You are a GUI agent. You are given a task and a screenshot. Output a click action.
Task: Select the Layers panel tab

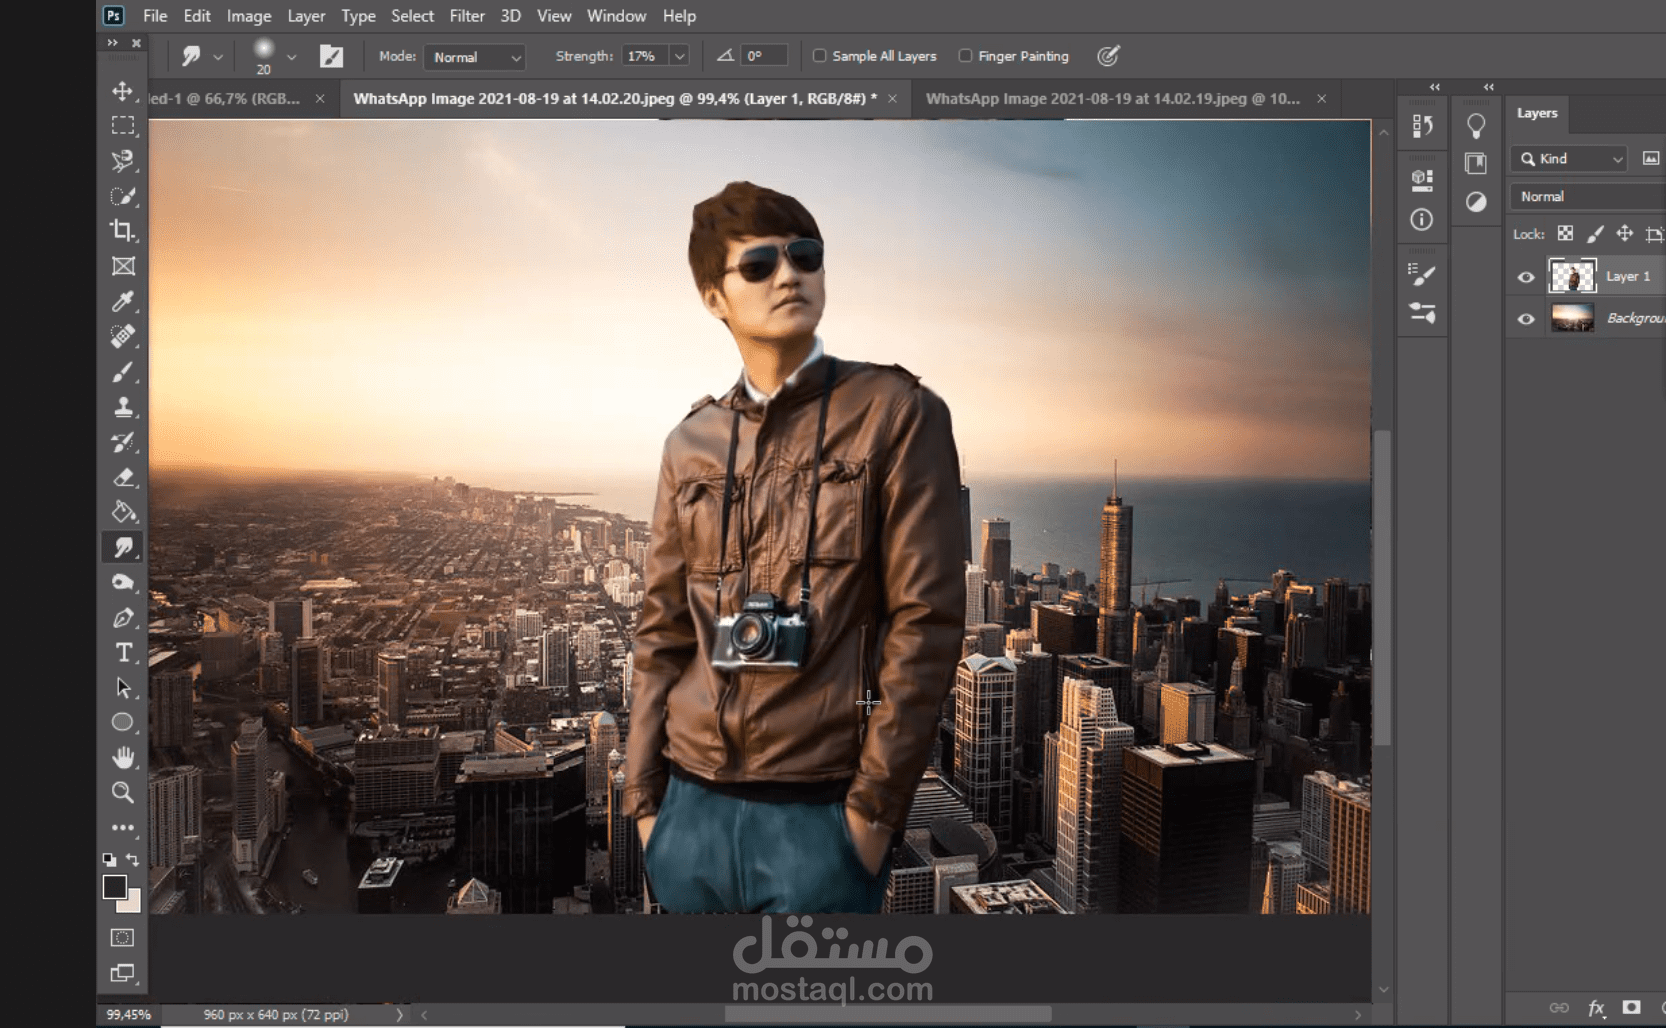pyautogui.click(x=1537, y=113)
